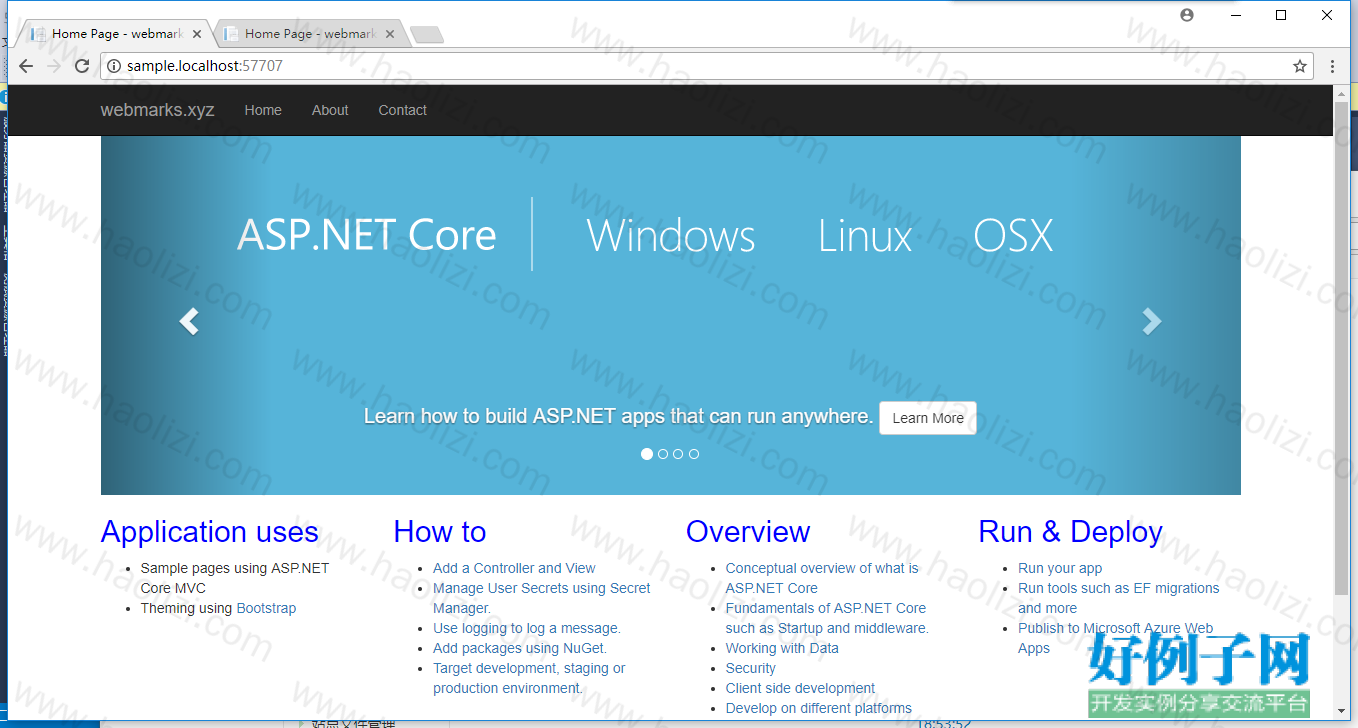The width and height of the screenshot is (1358, 728).
Task: Go to the About page in navbar
Action: coord(330,110)
